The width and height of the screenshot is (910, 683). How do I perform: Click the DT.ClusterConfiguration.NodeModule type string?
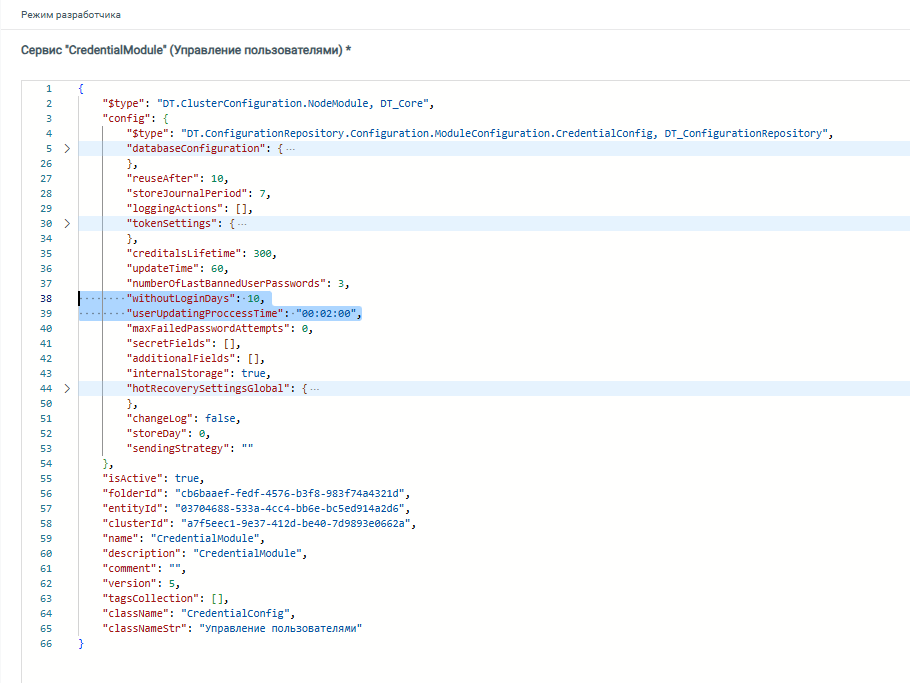tap(292, 103)
